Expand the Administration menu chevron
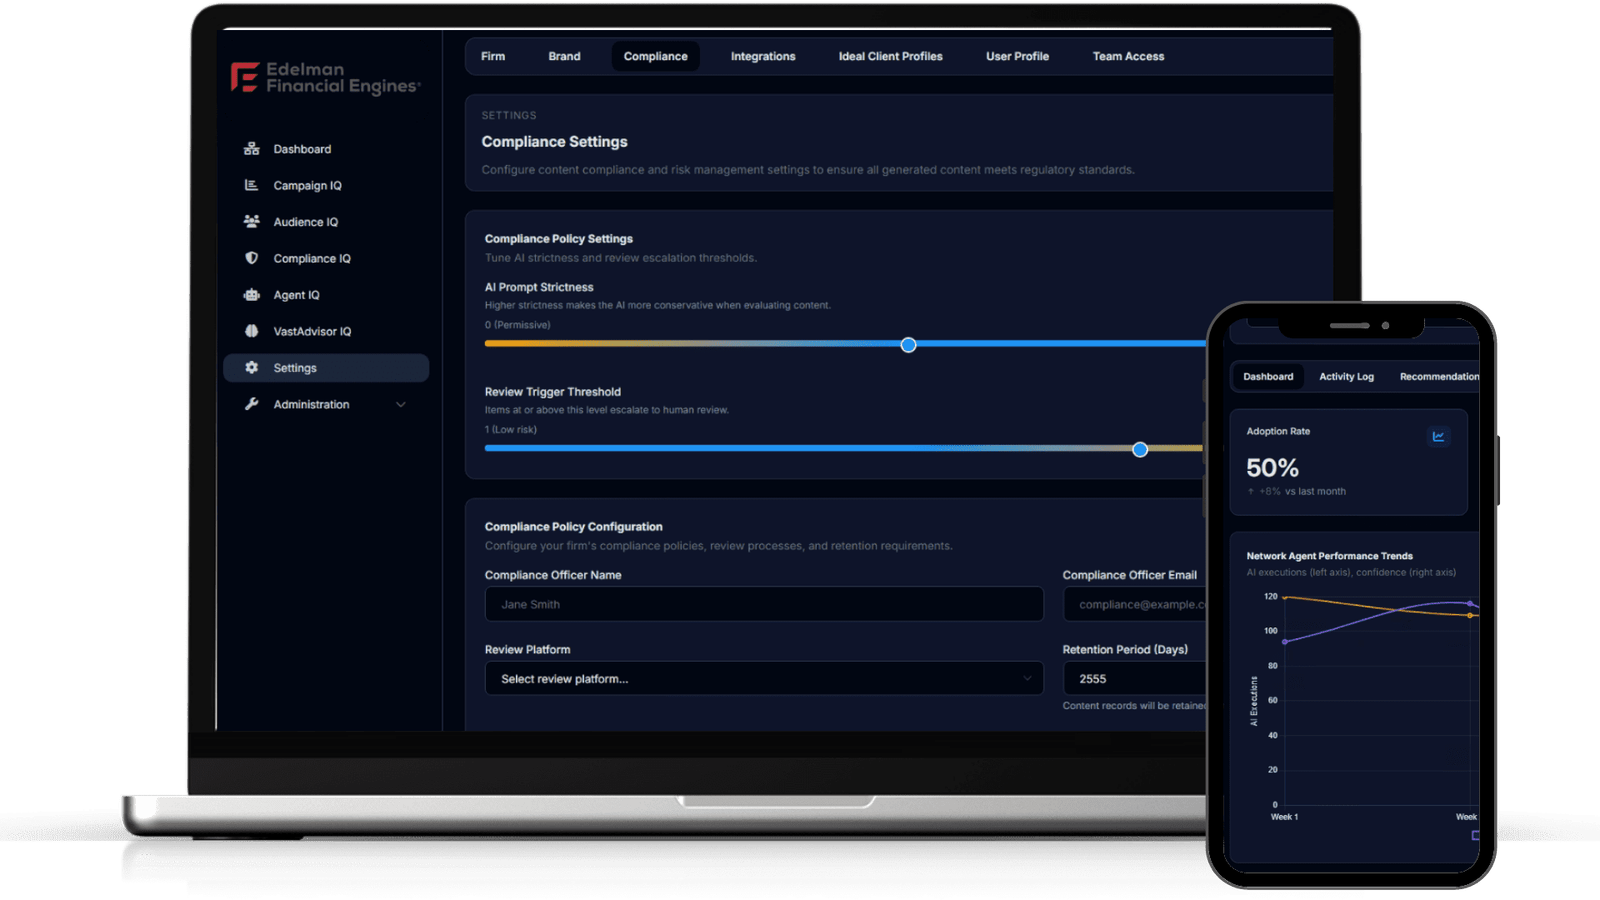This screenshot has width=1600, height=900. 401,405
